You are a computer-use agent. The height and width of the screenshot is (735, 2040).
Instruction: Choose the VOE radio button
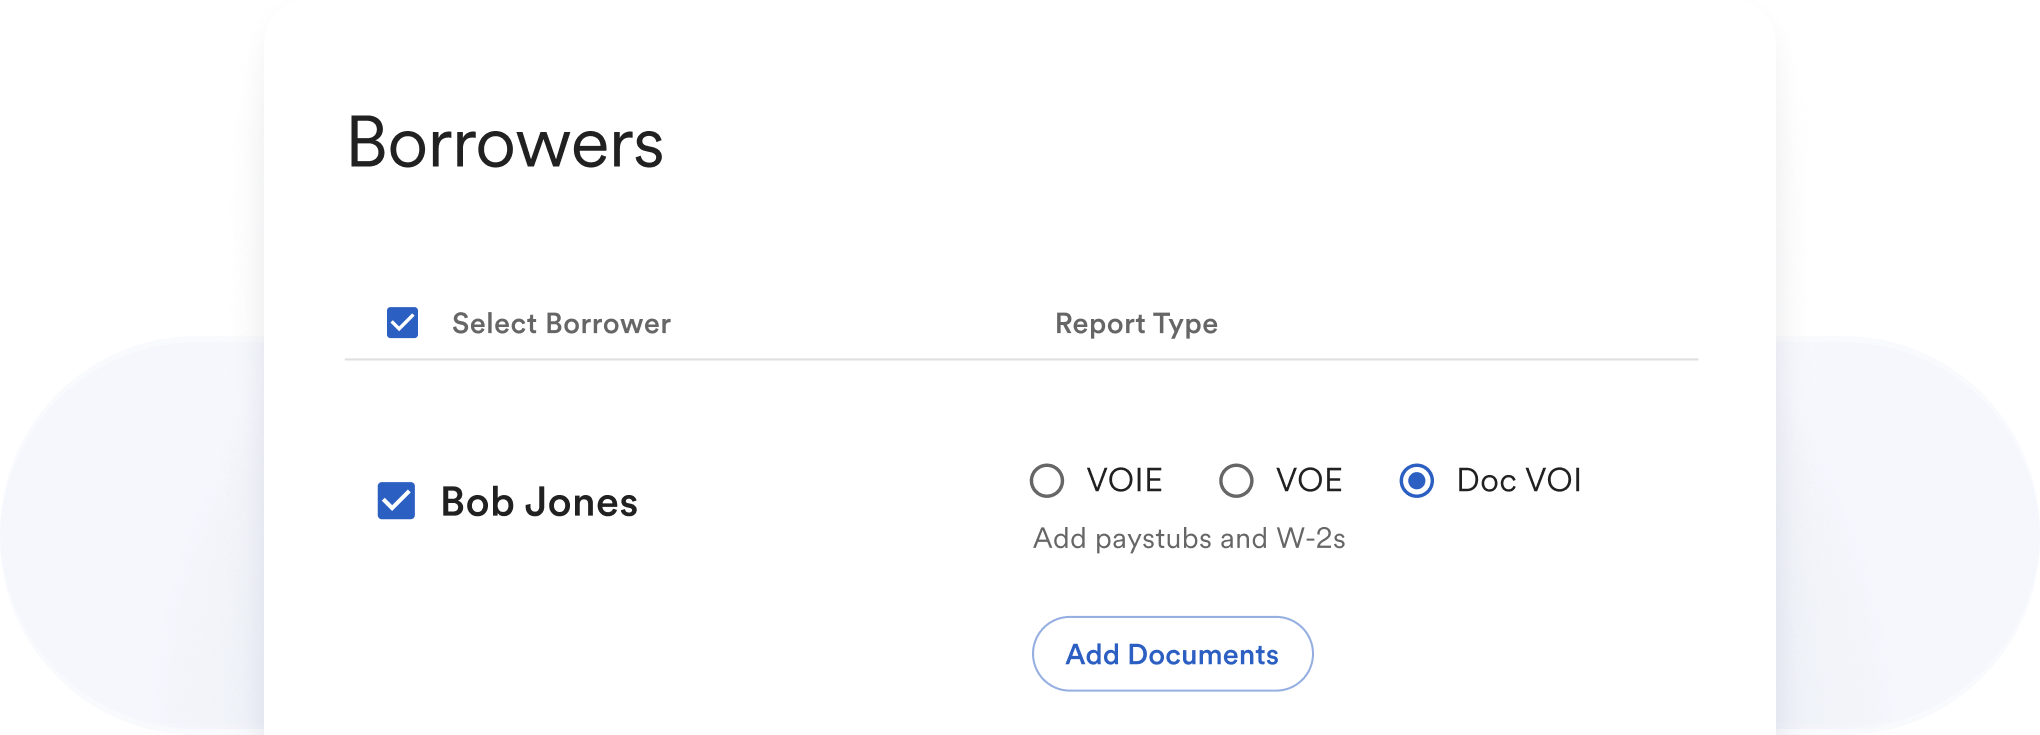1236,481
